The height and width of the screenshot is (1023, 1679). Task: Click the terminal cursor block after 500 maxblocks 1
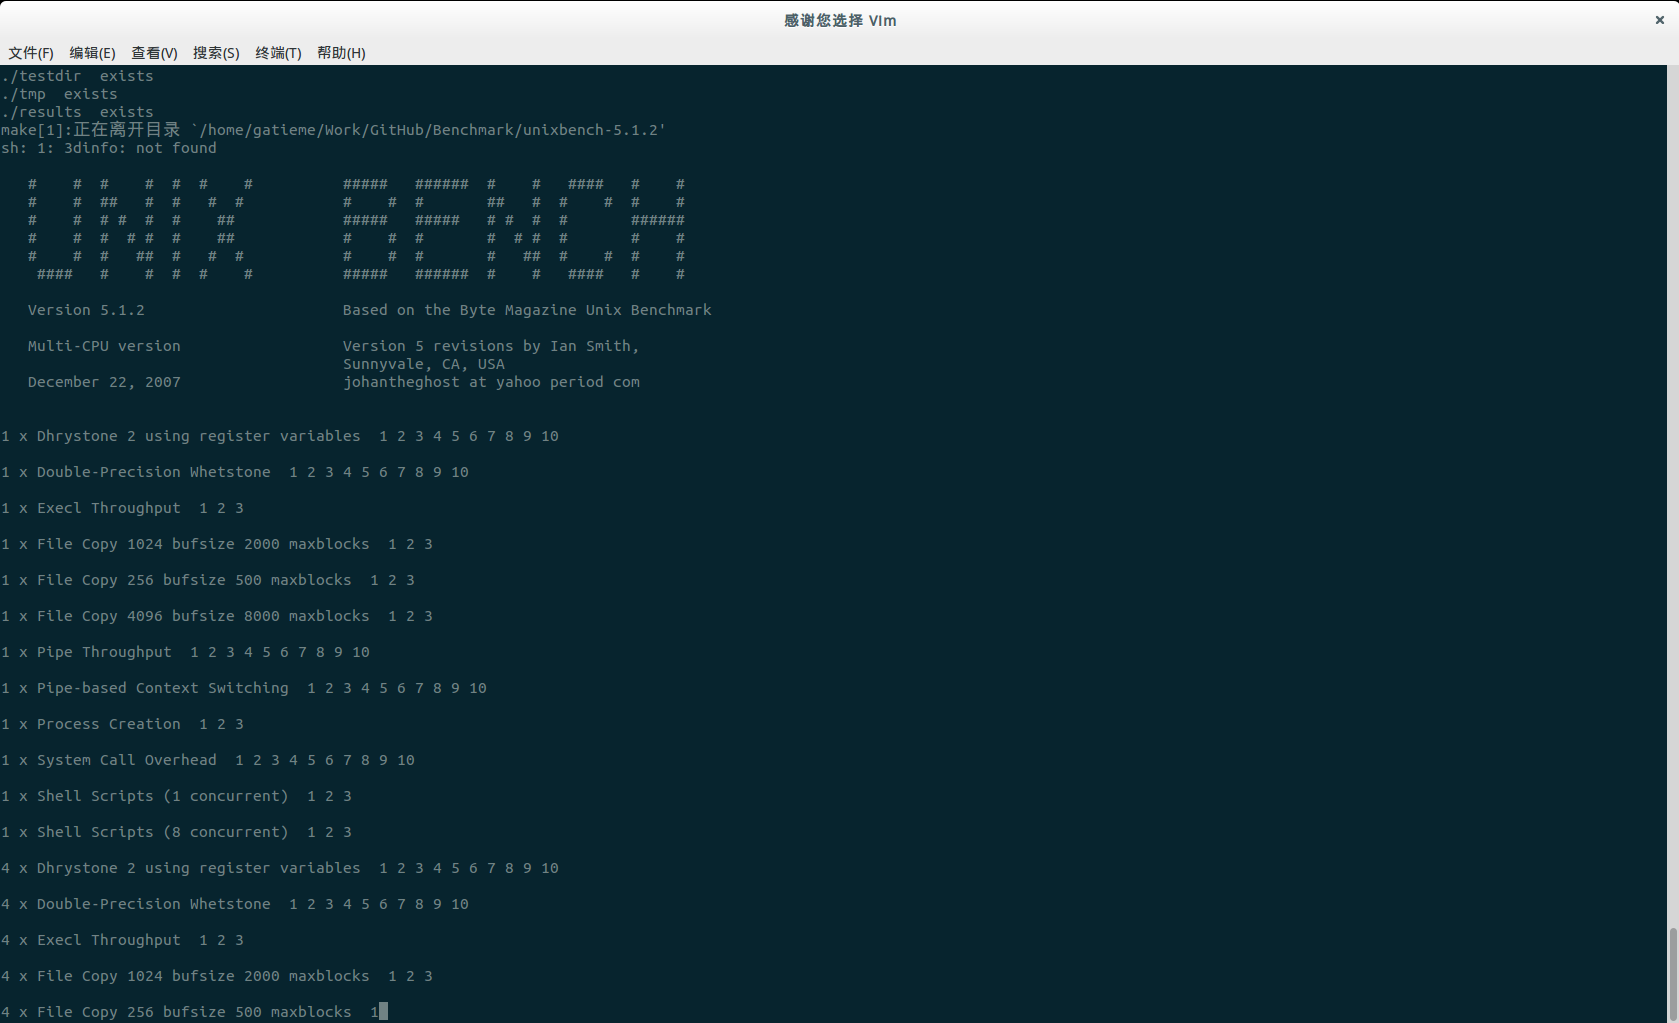(x=383, y=1012)
